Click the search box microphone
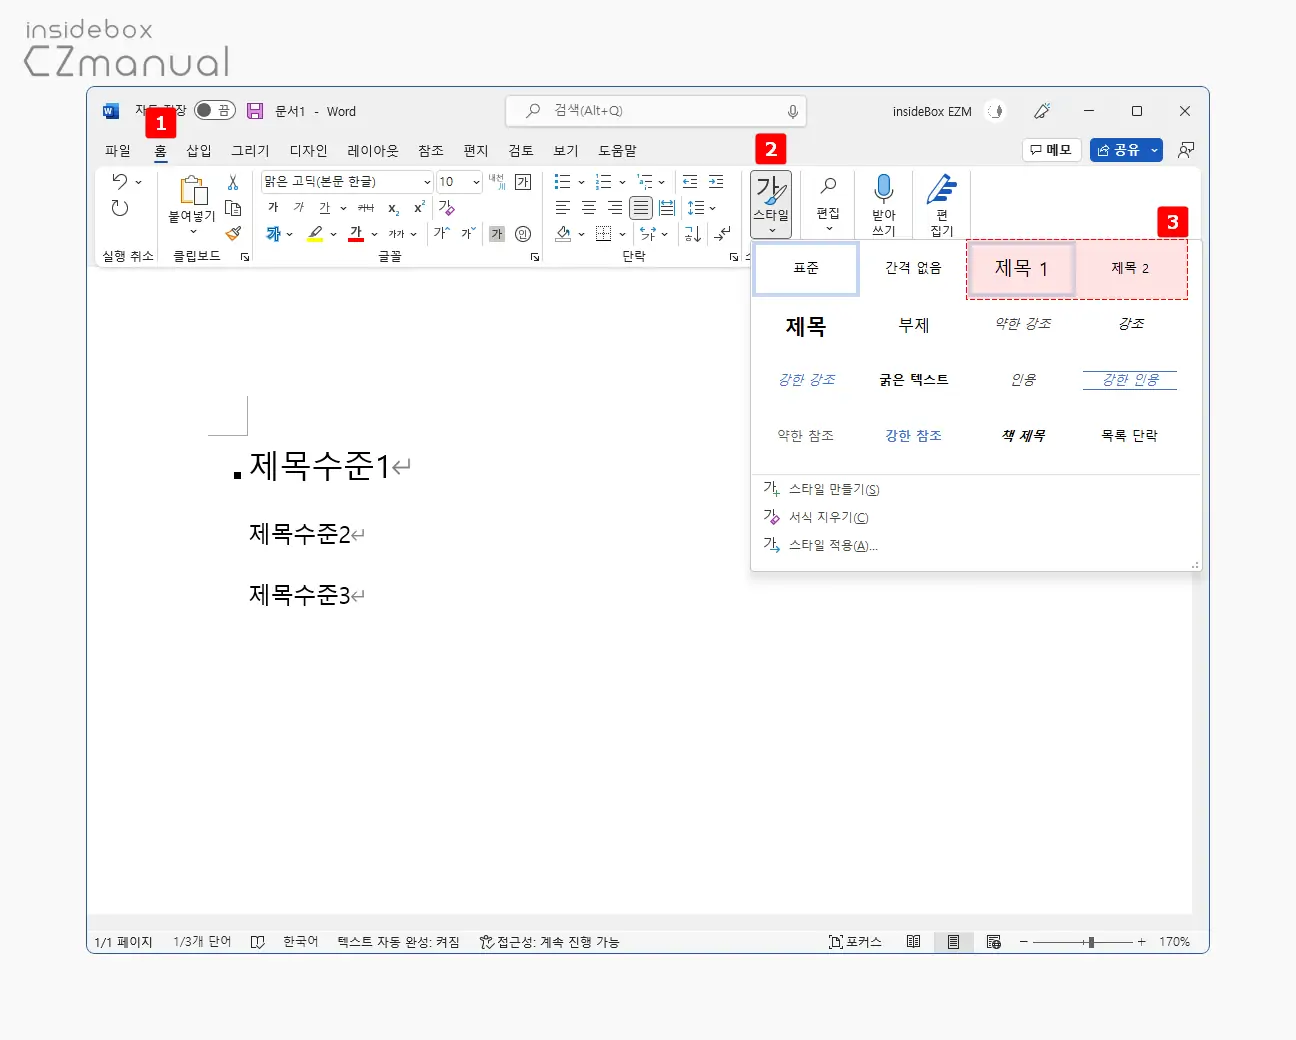 pos(792,111)
